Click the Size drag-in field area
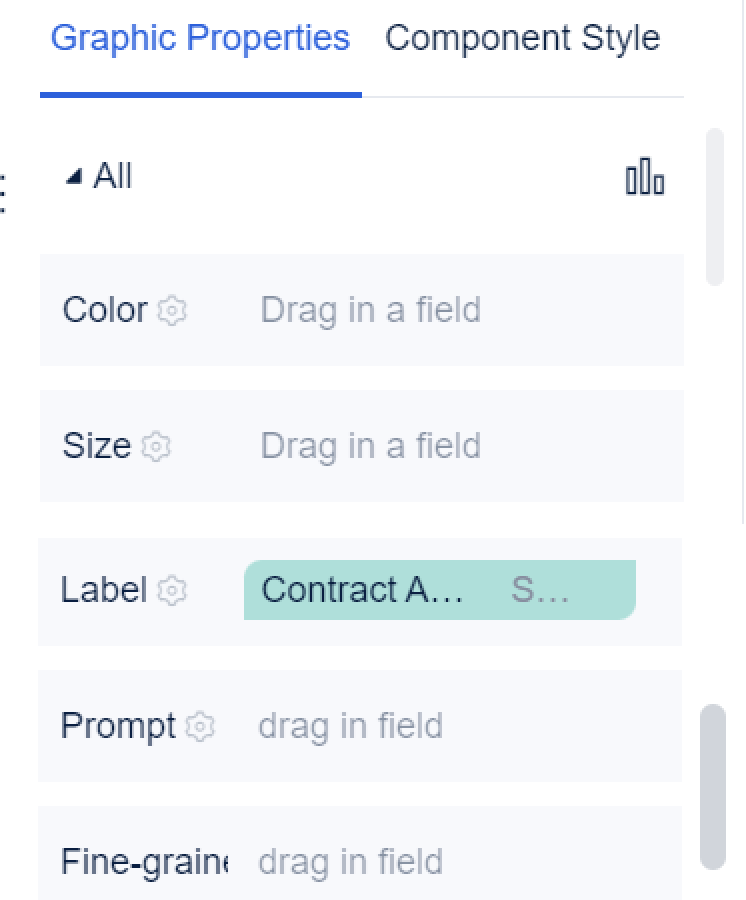Viewport: 746px width, 900px height. tap(370, 446)
